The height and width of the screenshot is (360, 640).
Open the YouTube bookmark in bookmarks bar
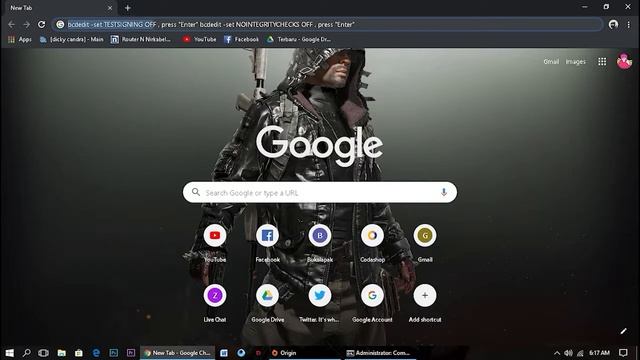[x=199, y=40]
